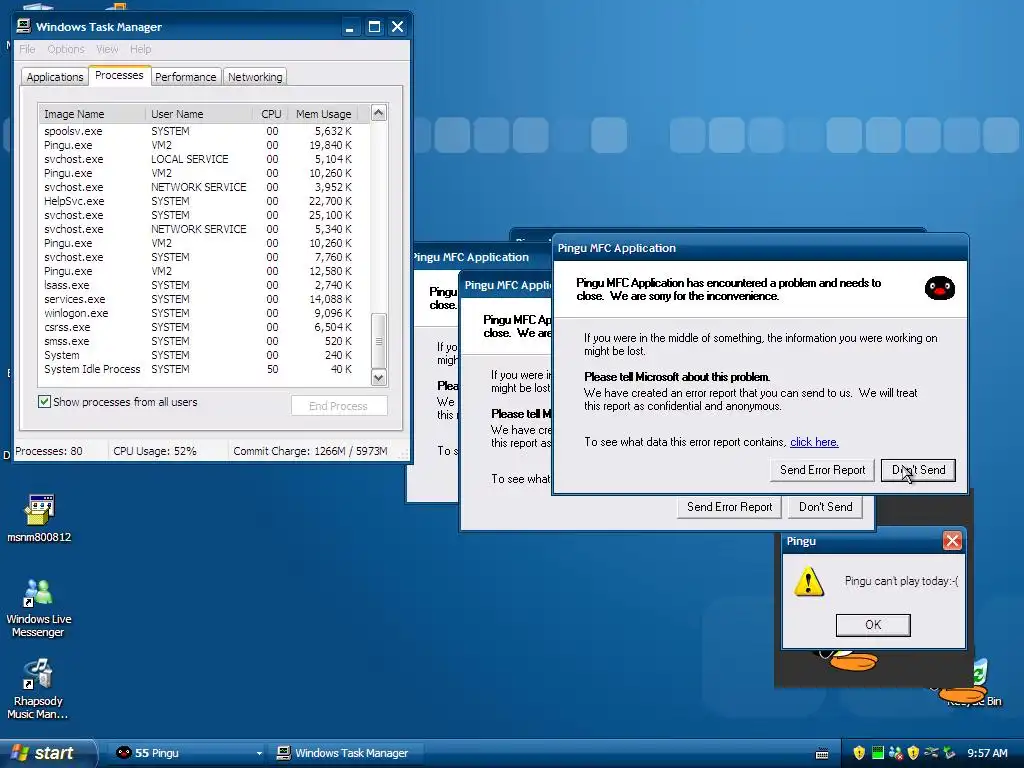Click the Safely Remove Hardware tray icon

[x=950, y=753]
